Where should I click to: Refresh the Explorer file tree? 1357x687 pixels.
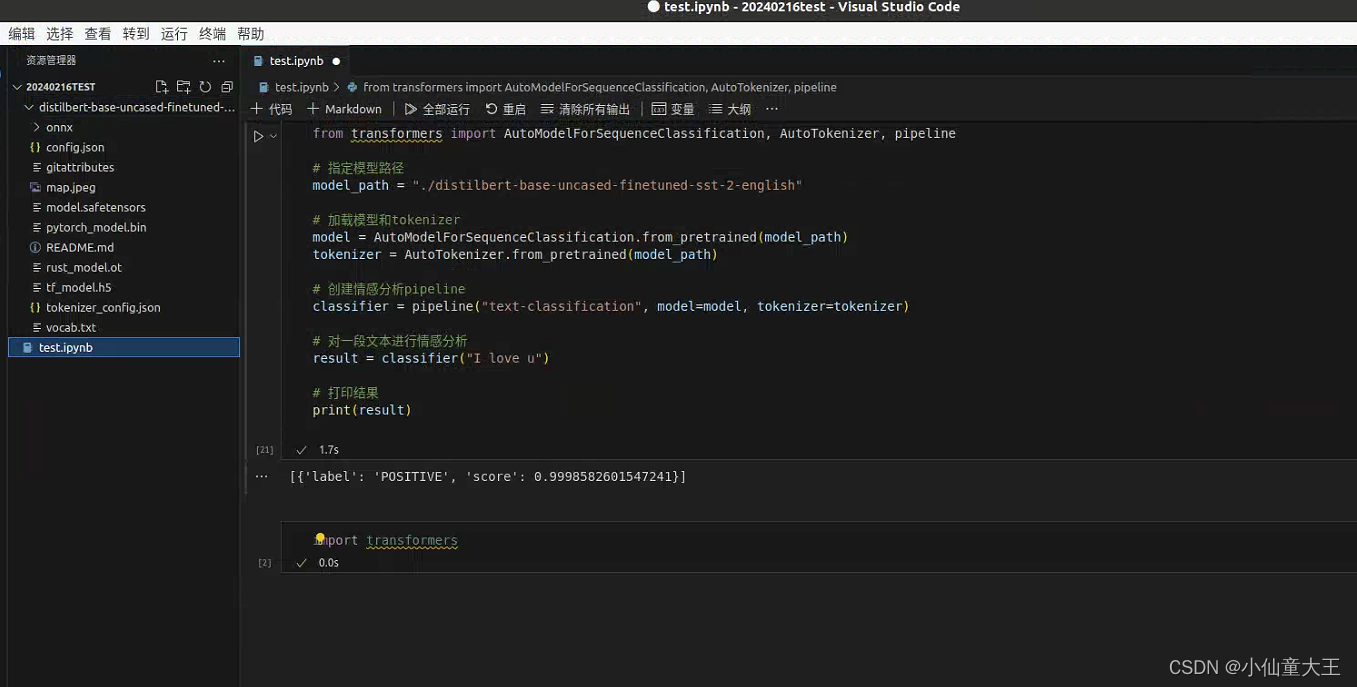click(205, 87)
